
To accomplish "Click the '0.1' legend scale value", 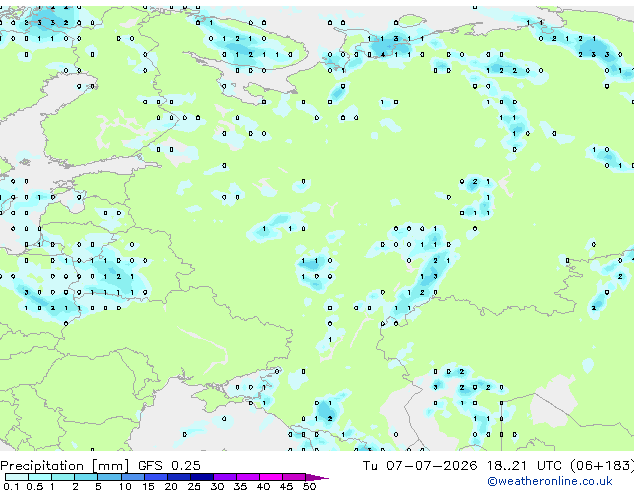I will (11, 486).
